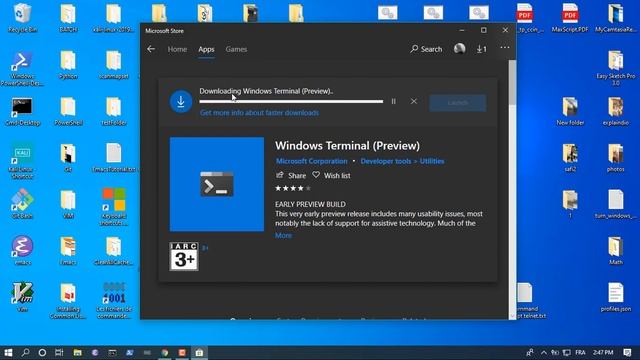The width and height of the screenshot is (640, 360).
Task: Open the Microsoft Corporation publisher link
Action: click(311, 161)
